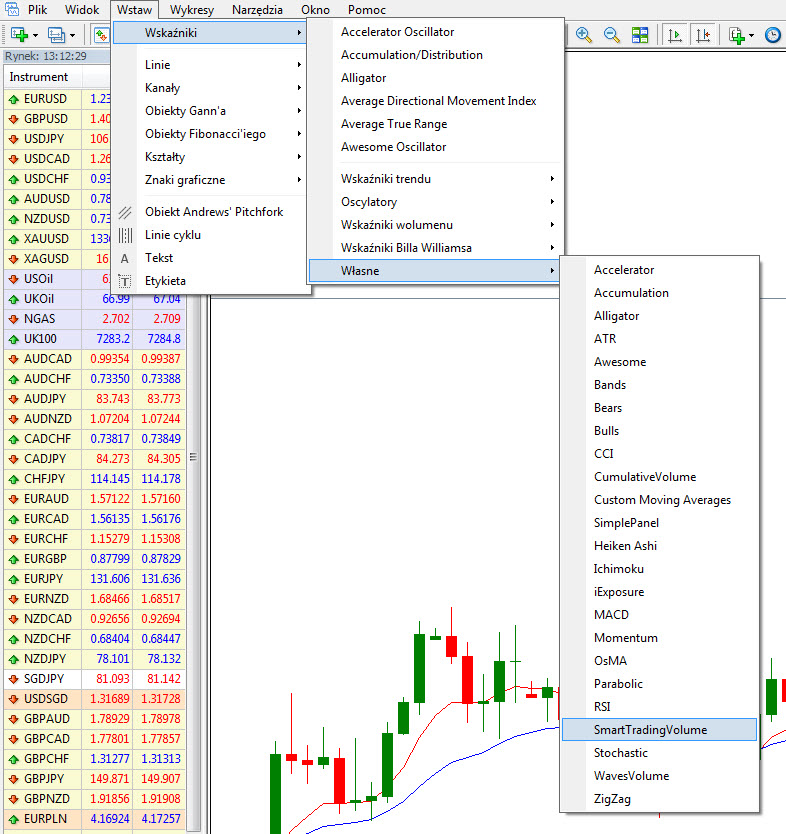The image size is (786, 834).
Task: Select the CHFJPY bid price 114.145
Action: click(110, 479)
